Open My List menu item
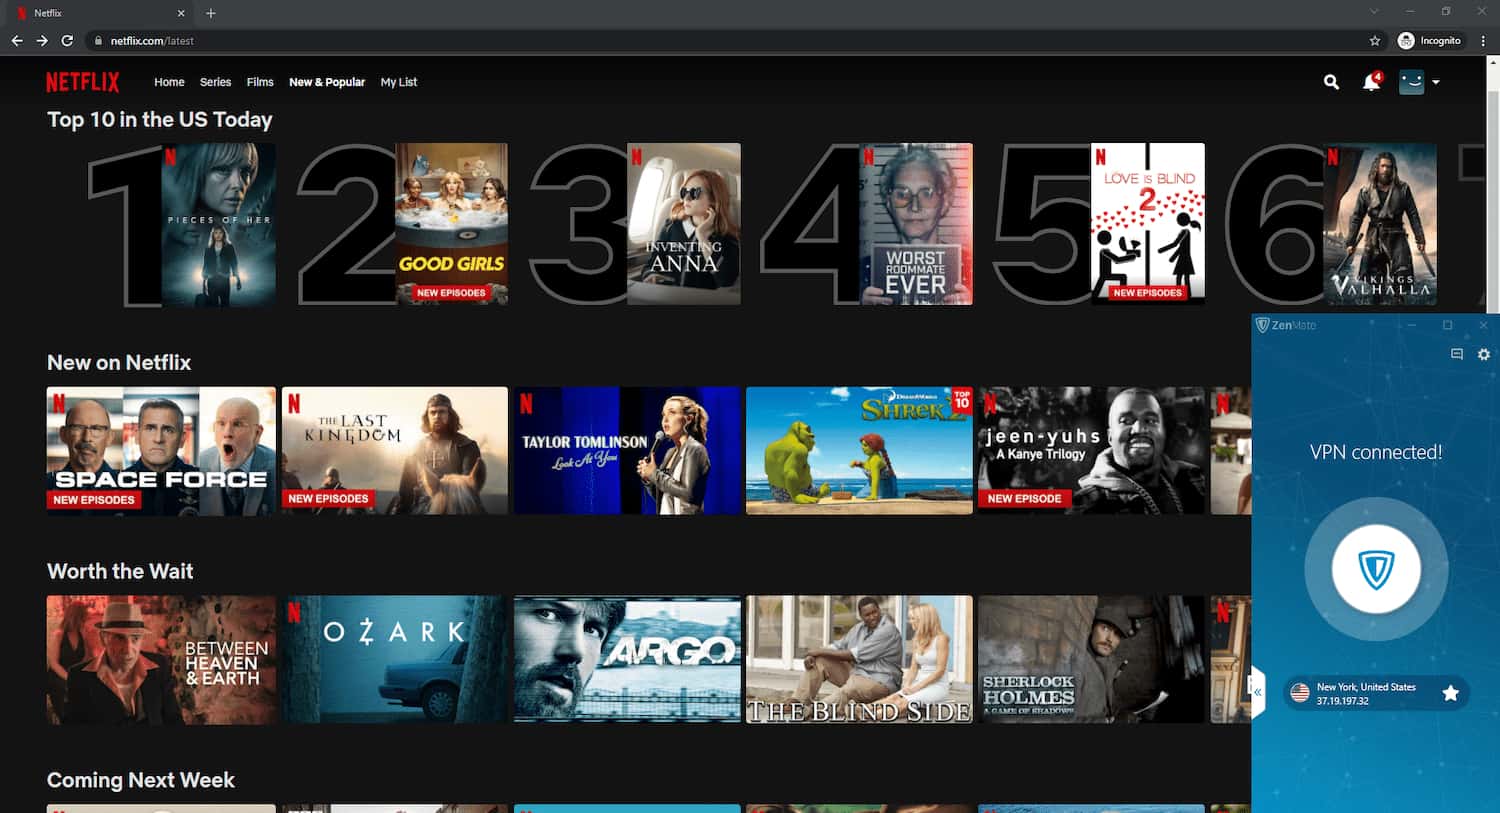The width and height of the screenshot is (1500, 813). point(399,82)
